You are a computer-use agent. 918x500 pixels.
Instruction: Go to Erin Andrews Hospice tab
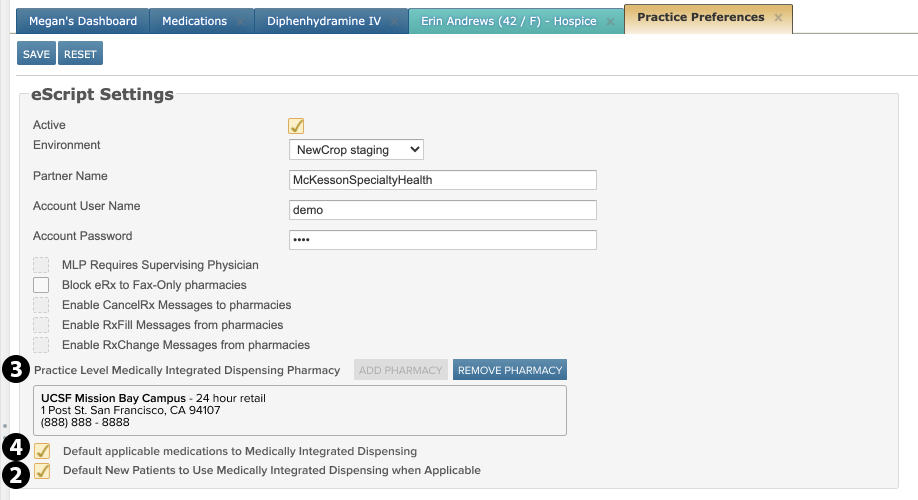click(508, 21)
